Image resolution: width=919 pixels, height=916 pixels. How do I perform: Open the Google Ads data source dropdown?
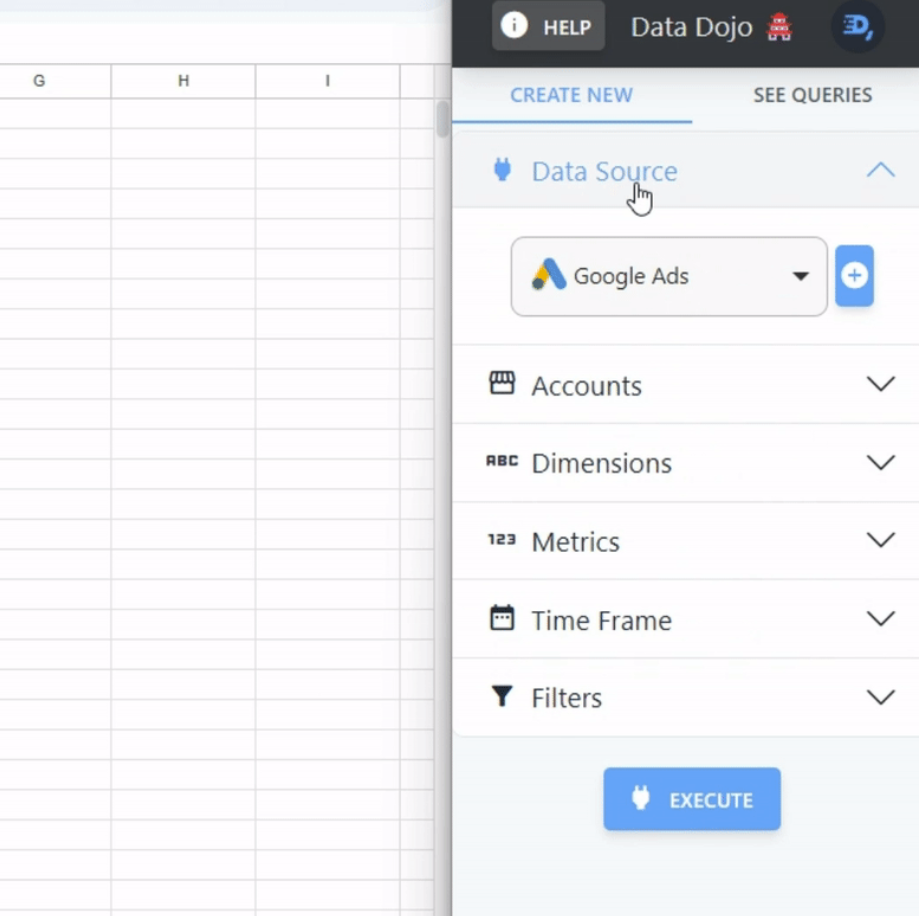tap(669, 276)
